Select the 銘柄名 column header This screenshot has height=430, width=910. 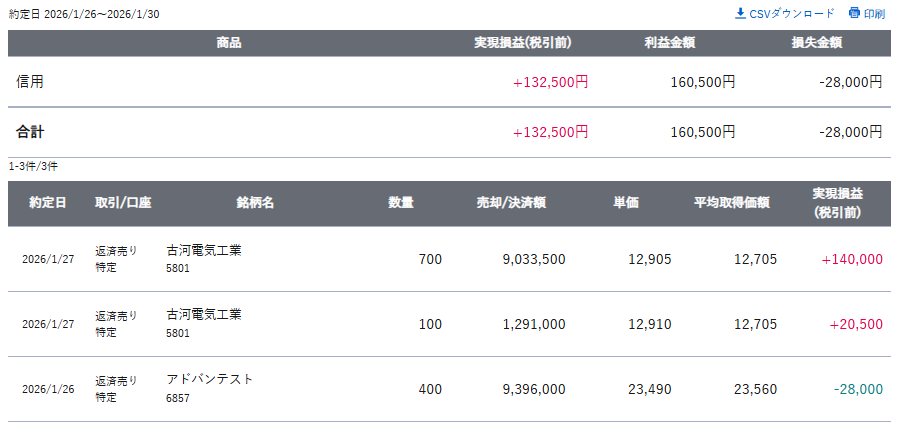(255, 203)
